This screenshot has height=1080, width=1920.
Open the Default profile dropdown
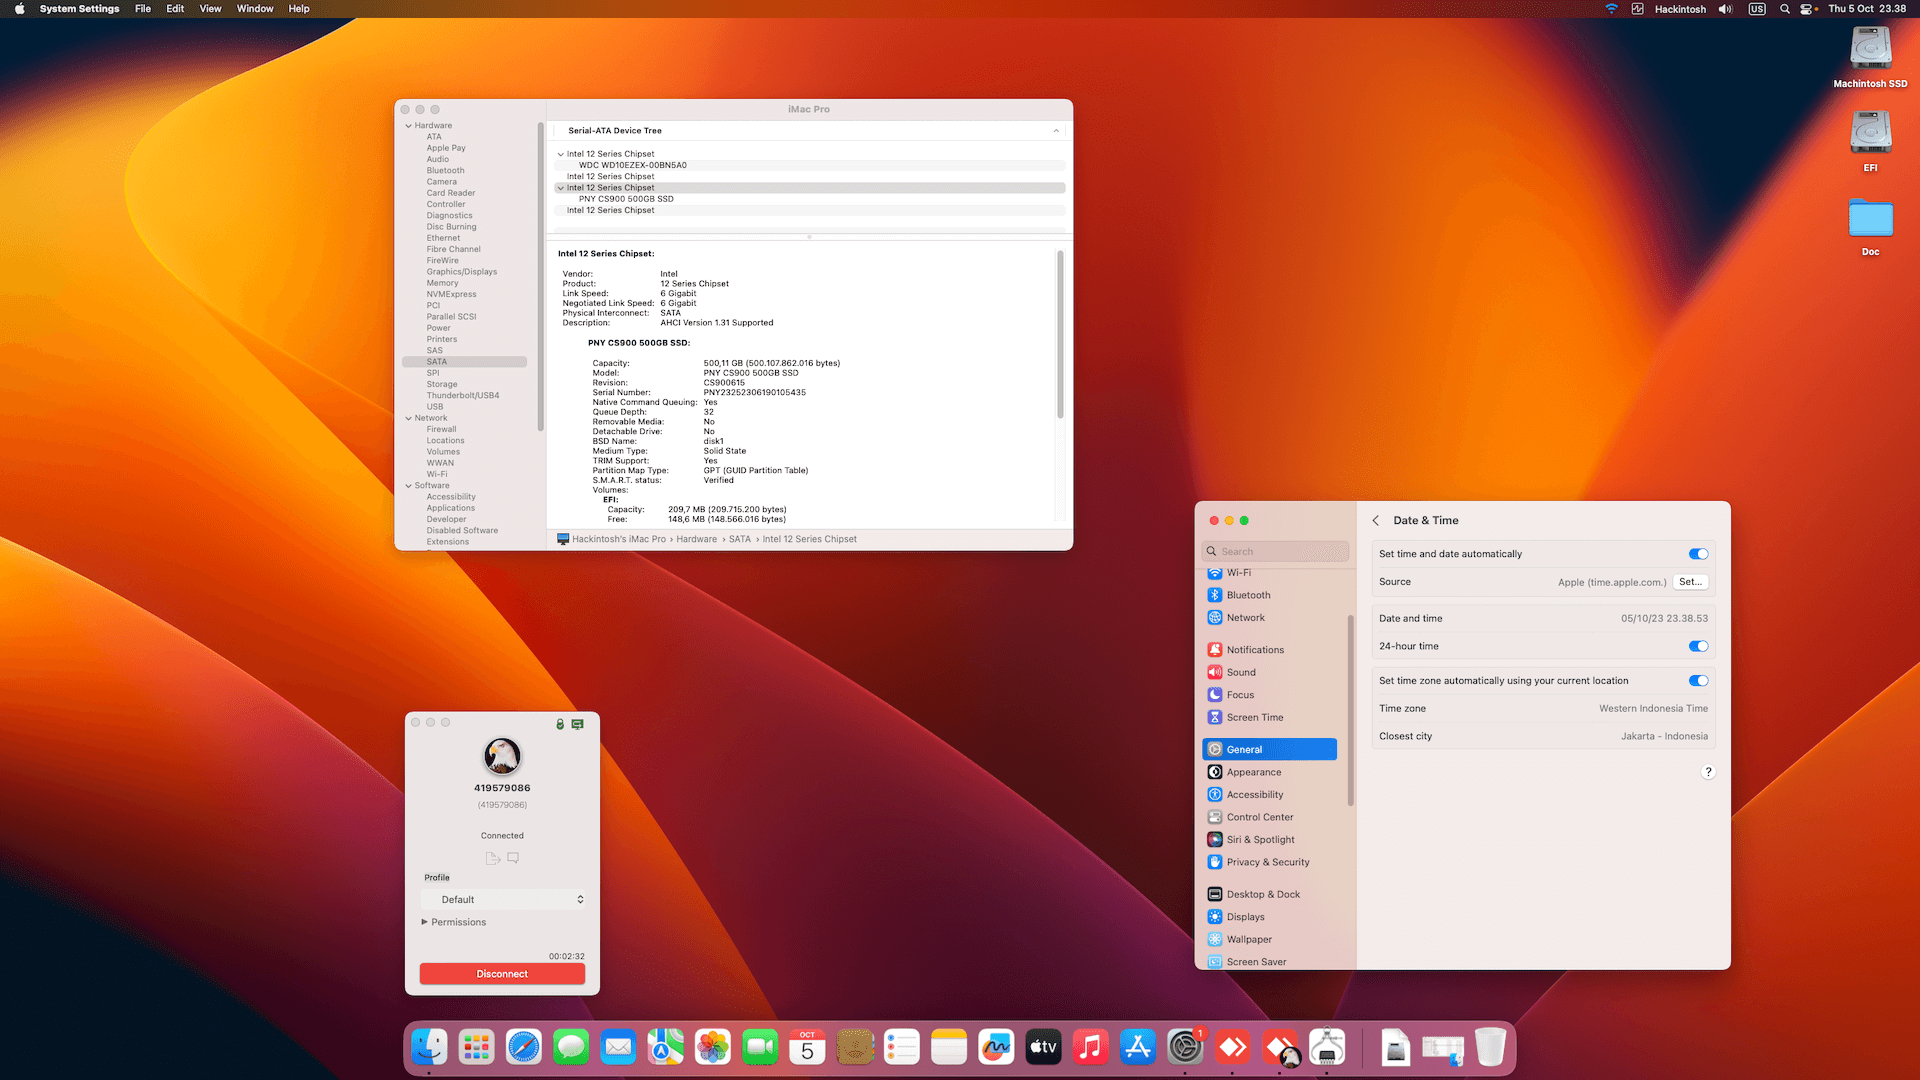pyautogui.click(x=503, y=900)
